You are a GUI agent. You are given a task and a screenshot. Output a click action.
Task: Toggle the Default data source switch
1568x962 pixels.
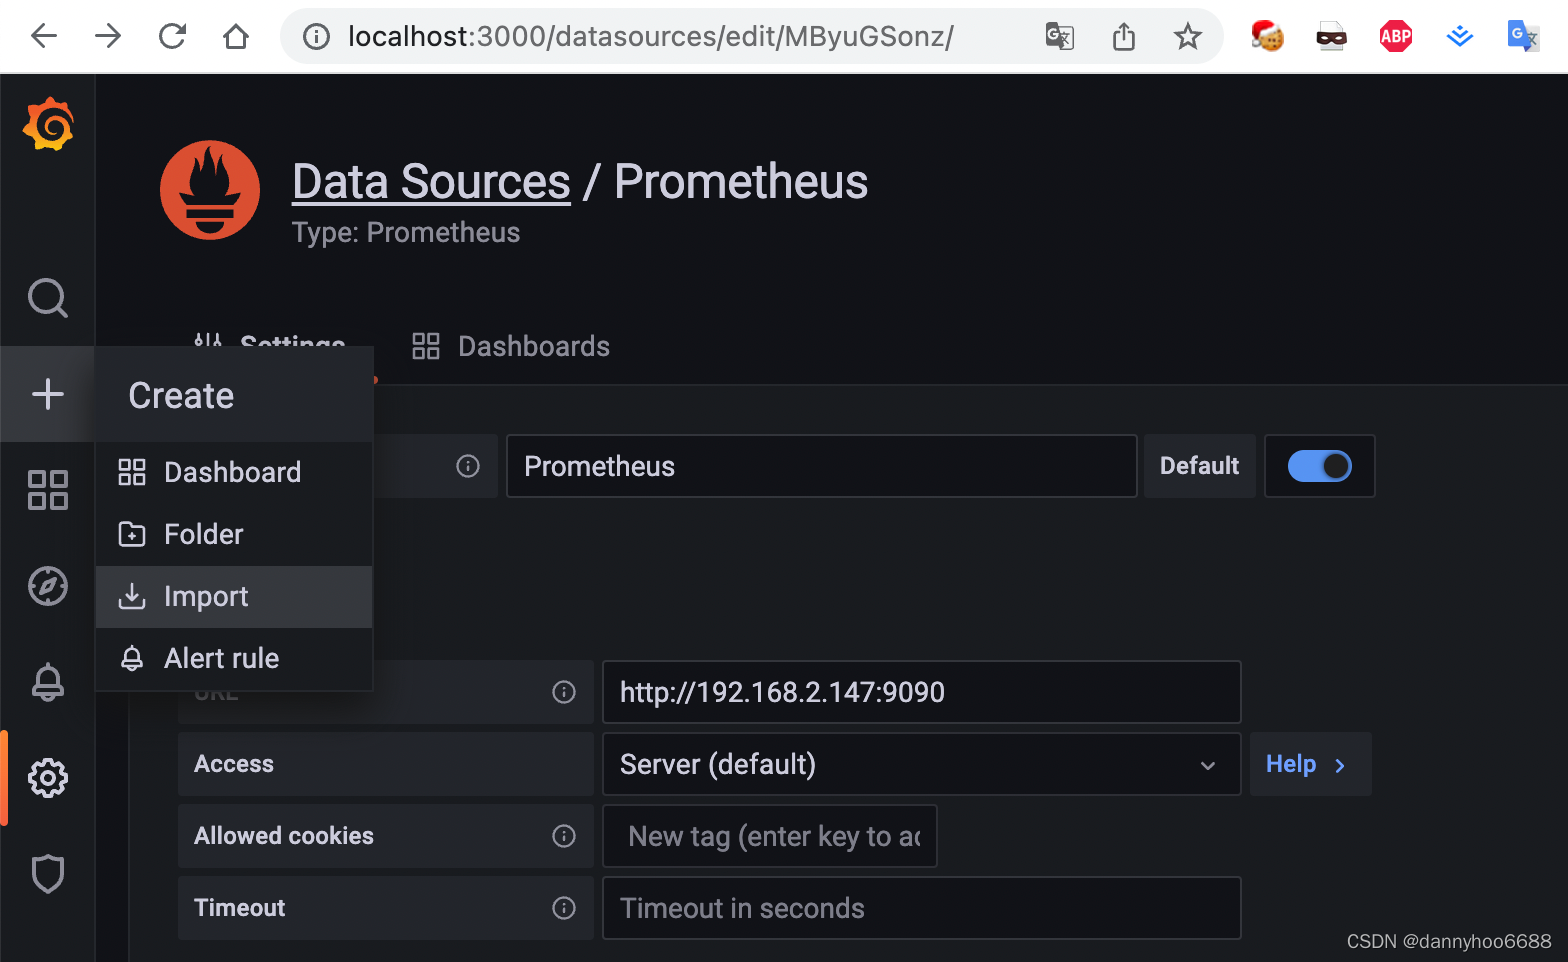[x=1319, y=466]
